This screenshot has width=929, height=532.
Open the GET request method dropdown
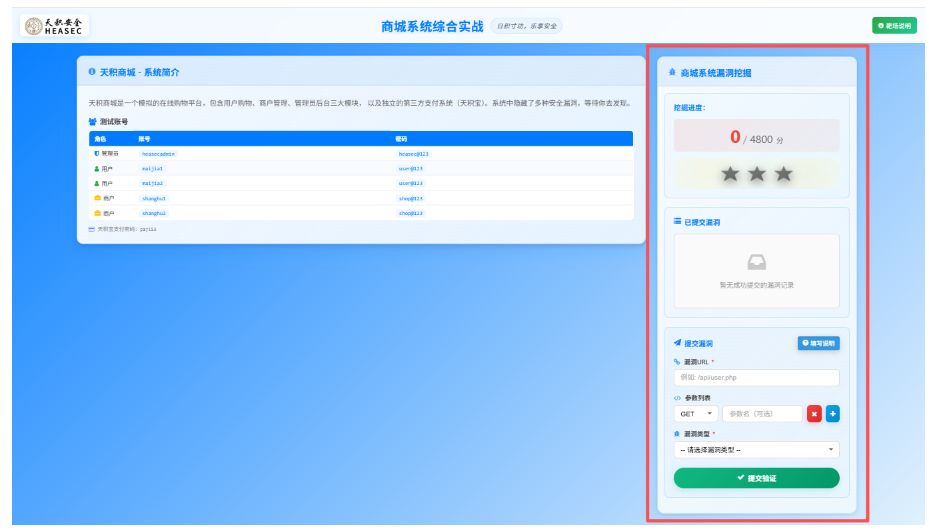[696, 414]
